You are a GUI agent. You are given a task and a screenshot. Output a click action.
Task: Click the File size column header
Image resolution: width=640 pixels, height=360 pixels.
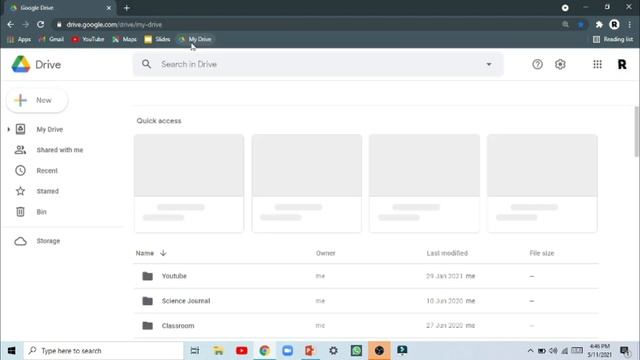[x=542, y=253]
